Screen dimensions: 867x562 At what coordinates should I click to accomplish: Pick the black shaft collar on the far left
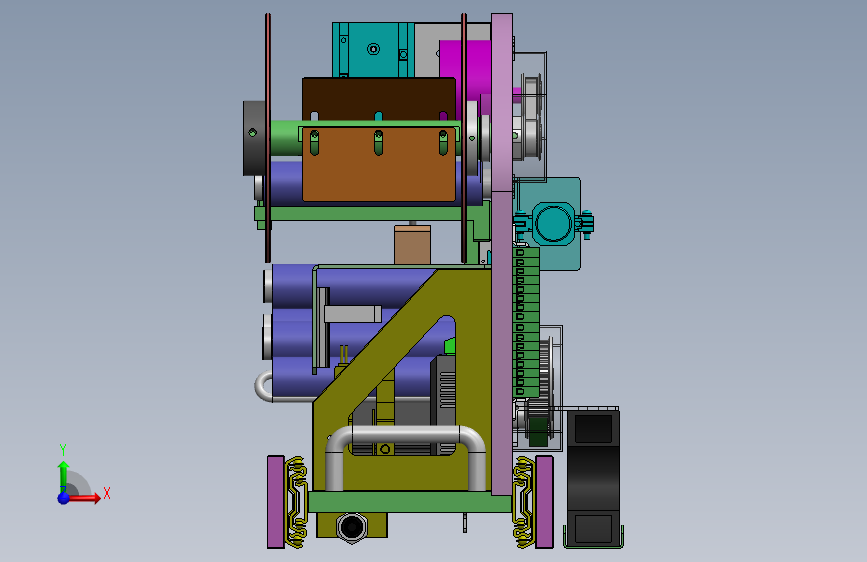pos(255,138)
